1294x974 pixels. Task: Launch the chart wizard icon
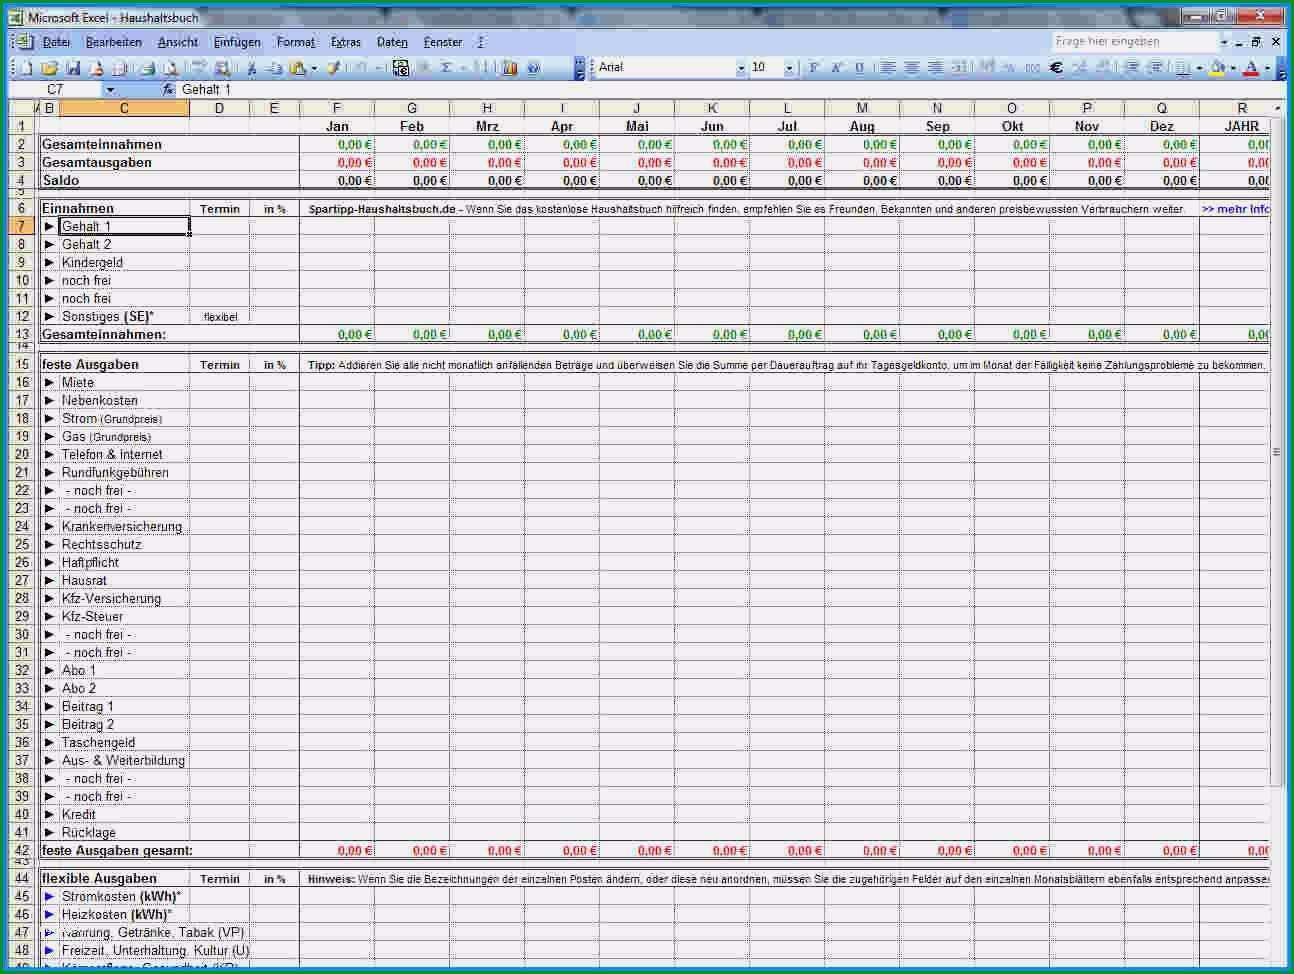click(x=510, y=68)
